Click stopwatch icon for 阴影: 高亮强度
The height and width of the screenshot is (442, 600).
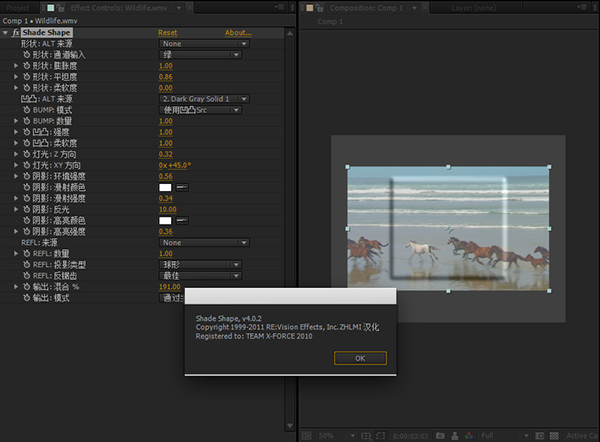coord(26,232)
